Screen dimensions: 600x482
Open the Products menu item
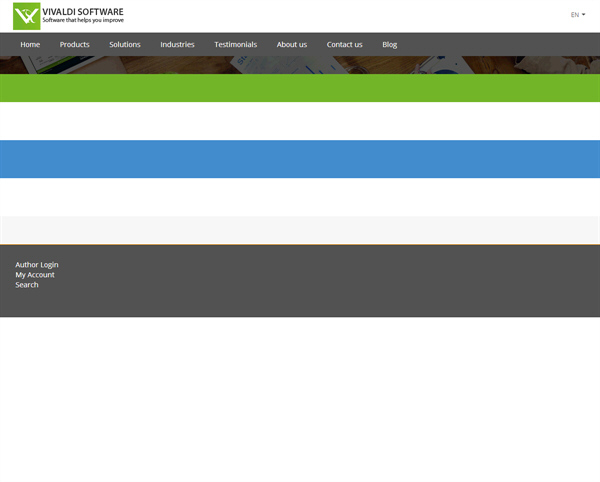74,45
